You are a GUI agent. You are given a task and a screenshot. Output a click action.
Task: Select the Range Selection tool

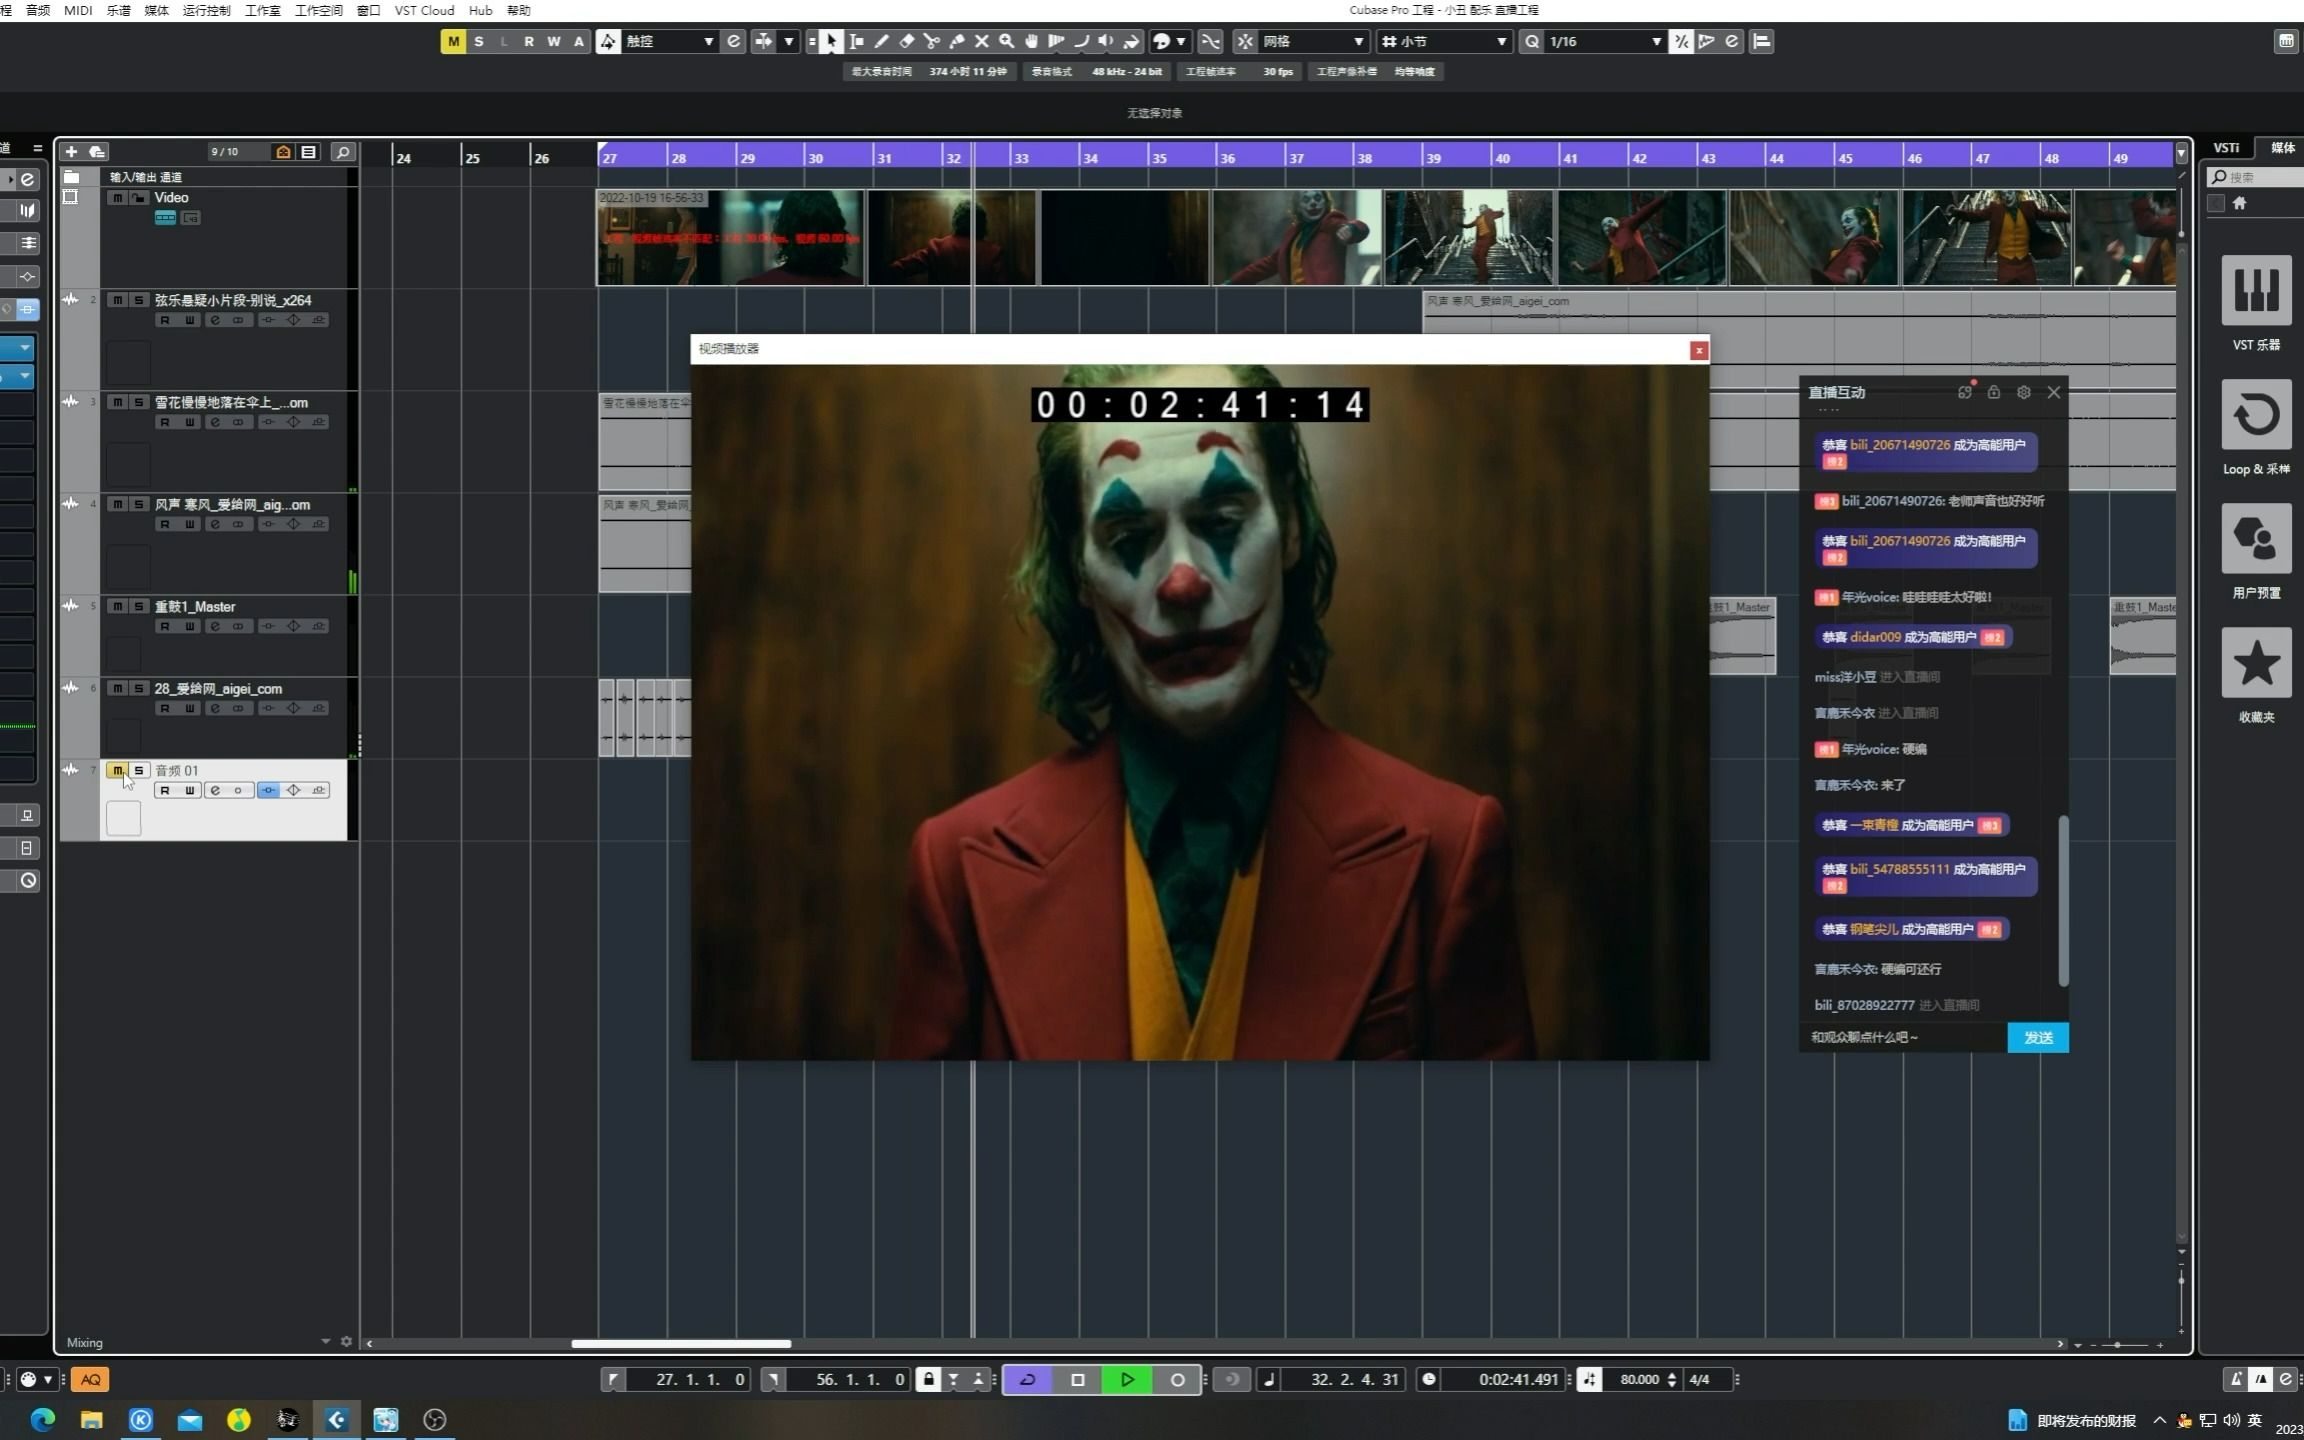coord(857,41)
